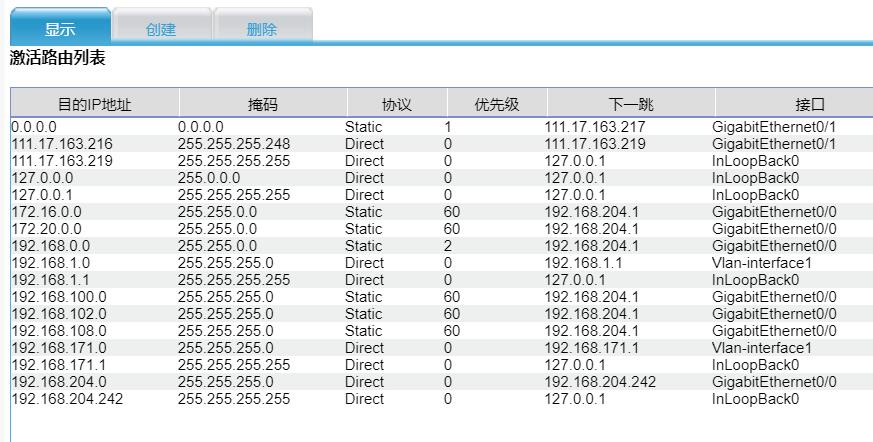
Task: Sort routes by 优先级 column header
Action: (x=497, y=104)
